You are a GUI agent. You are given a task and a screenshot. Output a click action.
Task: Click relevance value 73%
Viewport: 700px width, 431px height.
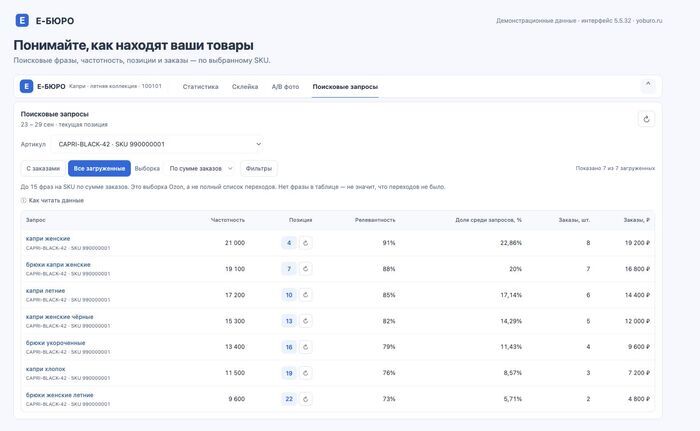point(389,399)
